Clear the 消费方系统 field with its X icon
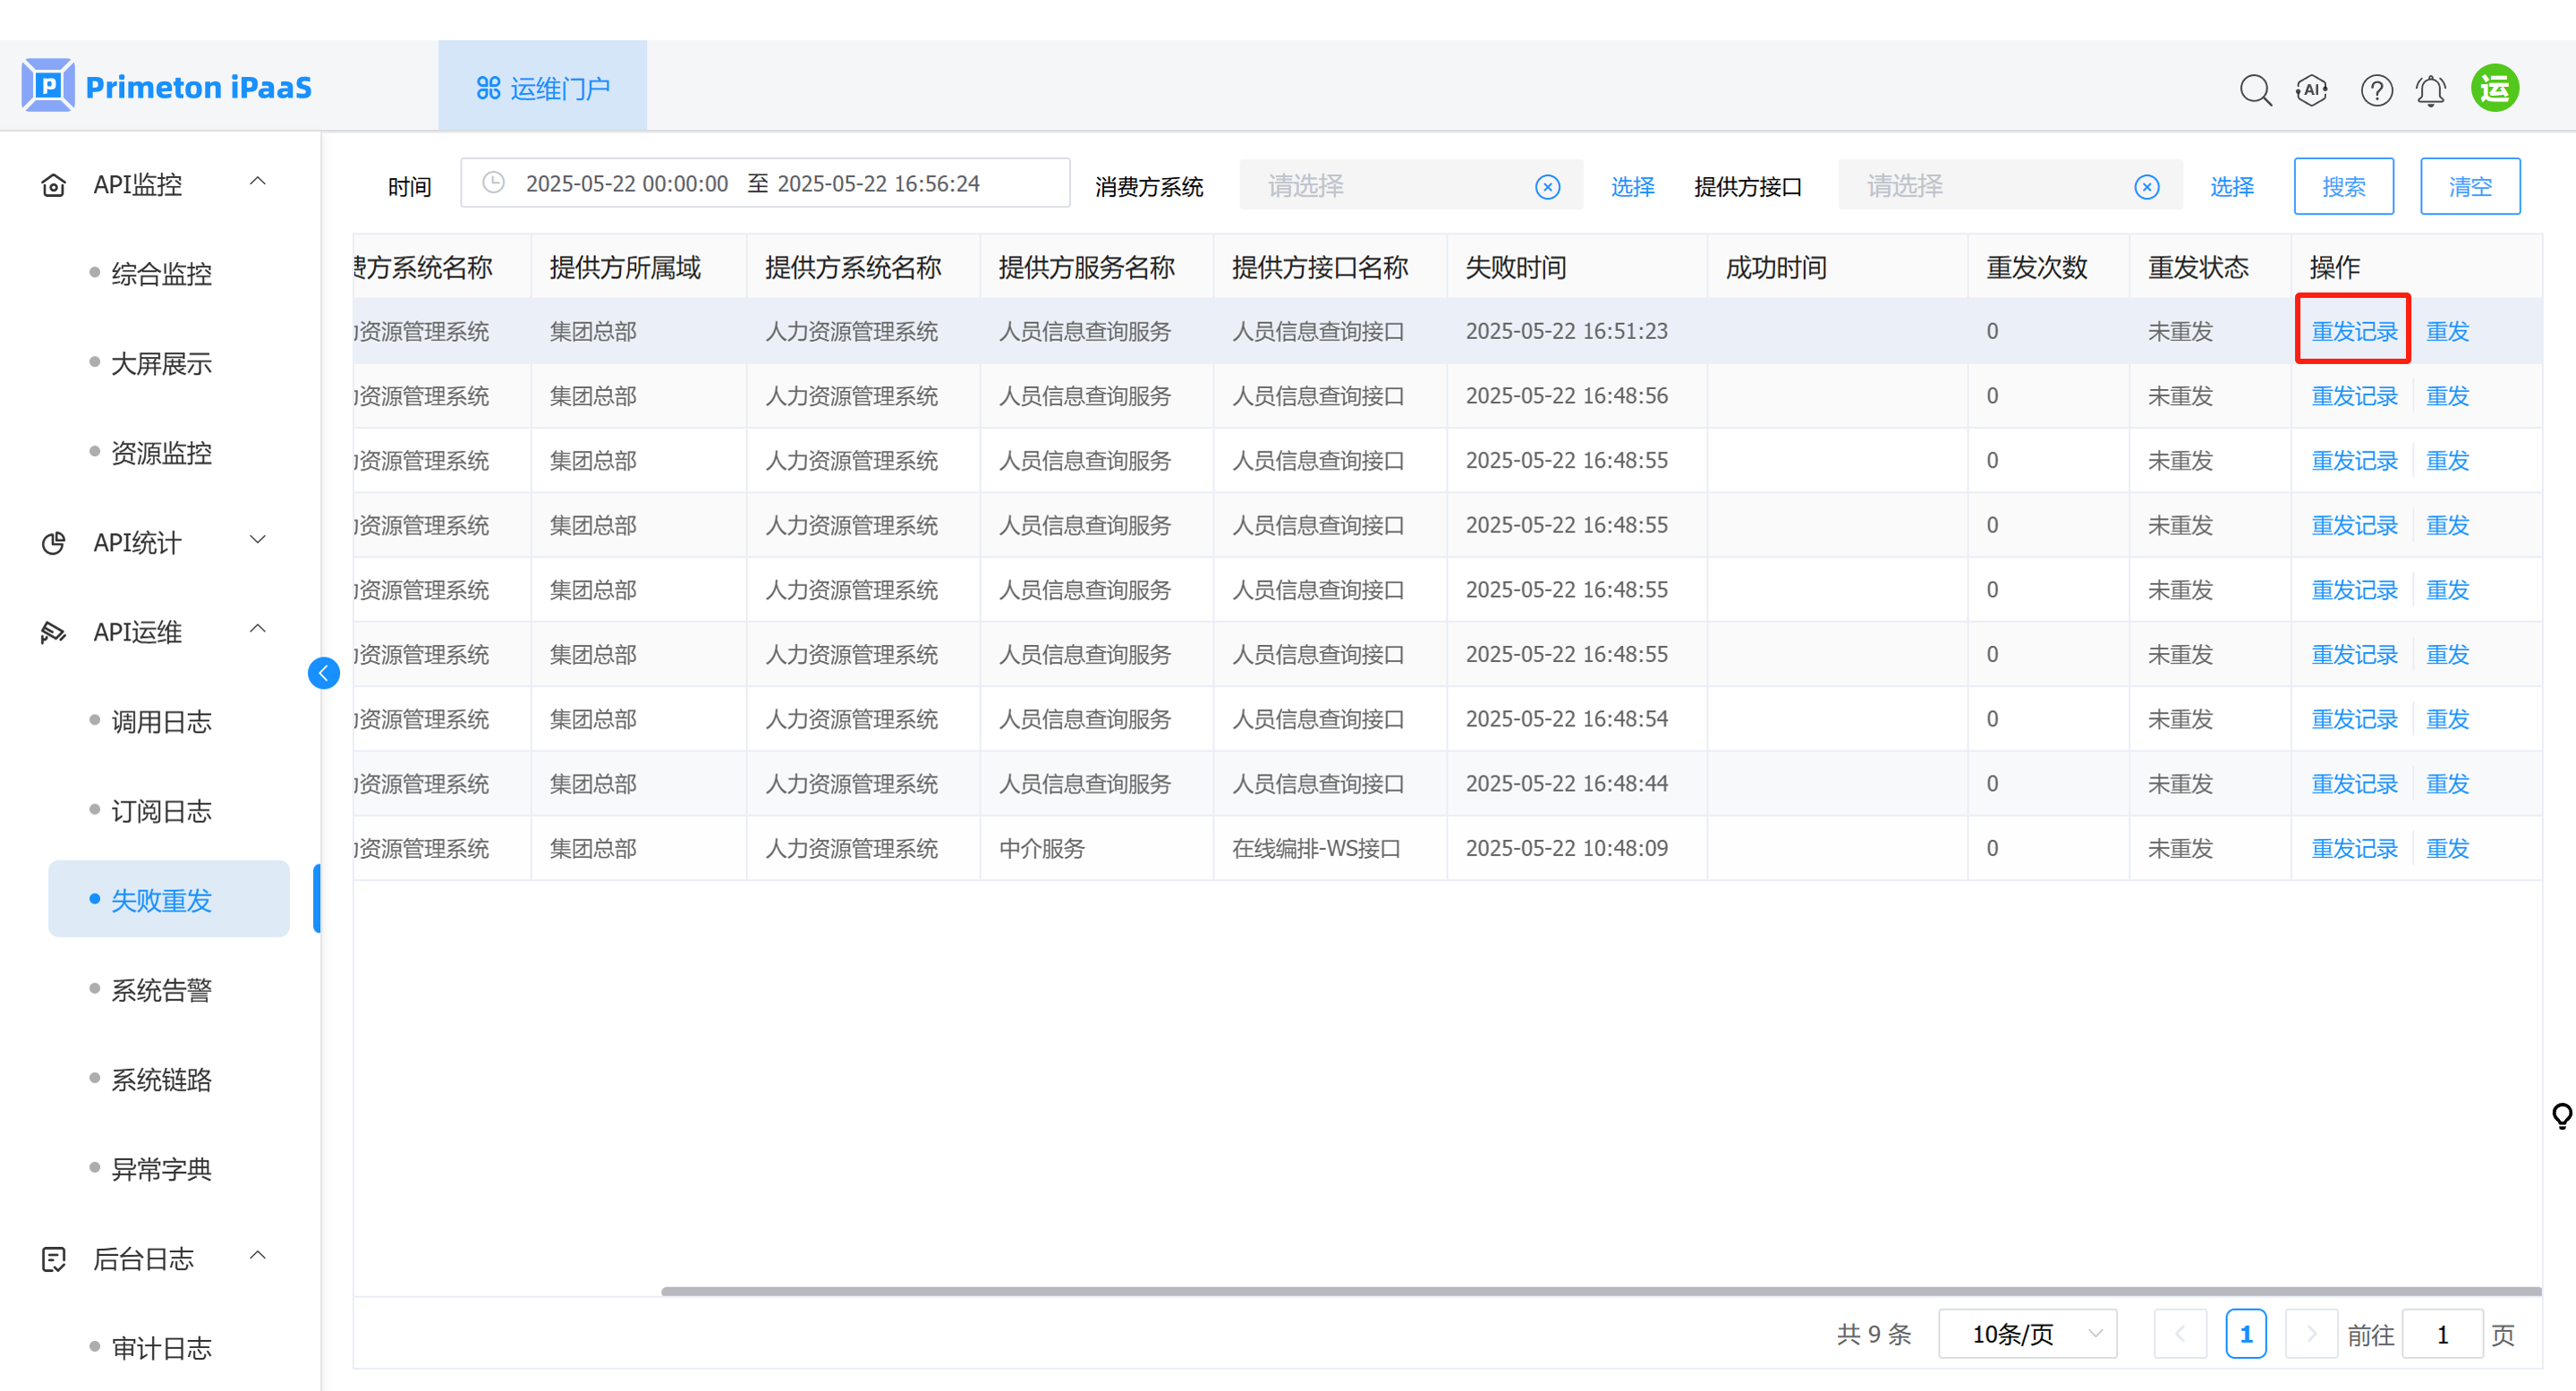Image resolution: width=2576 pixels, height=1391 pixels. [1547, 187]
